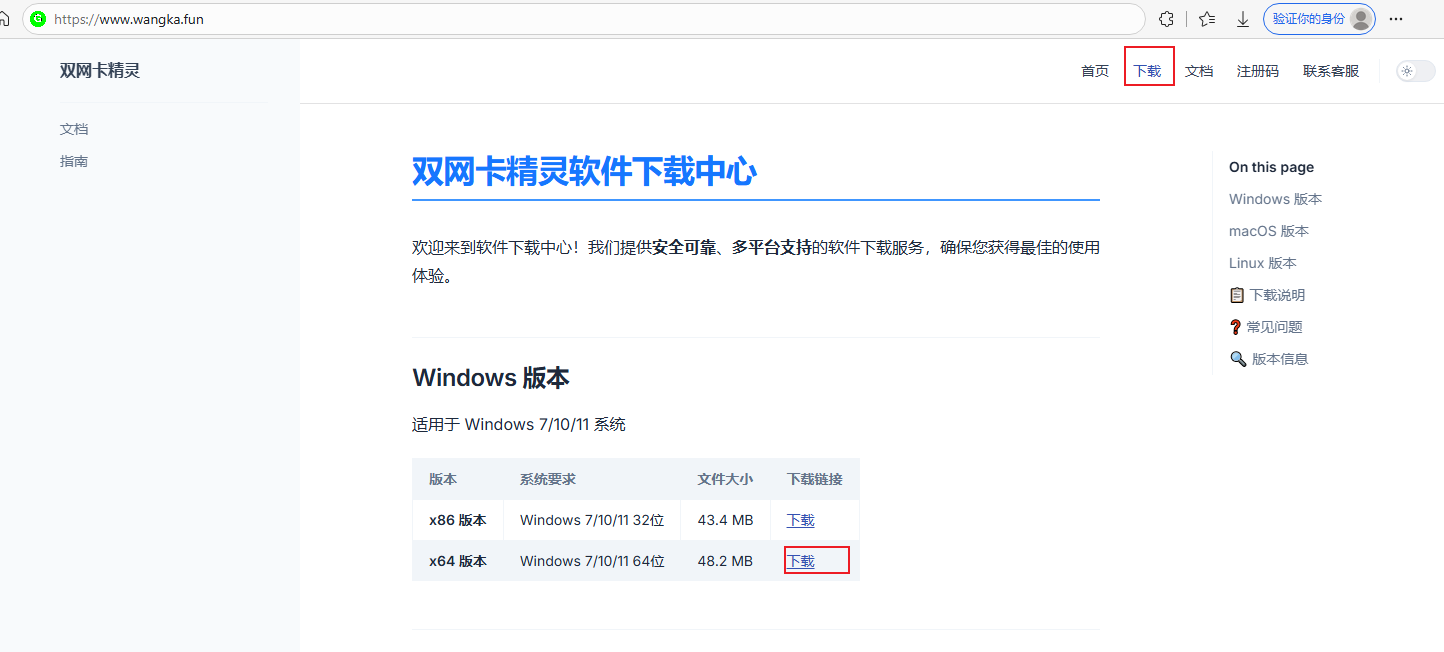This screenshot has height=652, width=1444.
Task: Click the magnifier icon beside 版本信息
Action: coord(1238,358)
